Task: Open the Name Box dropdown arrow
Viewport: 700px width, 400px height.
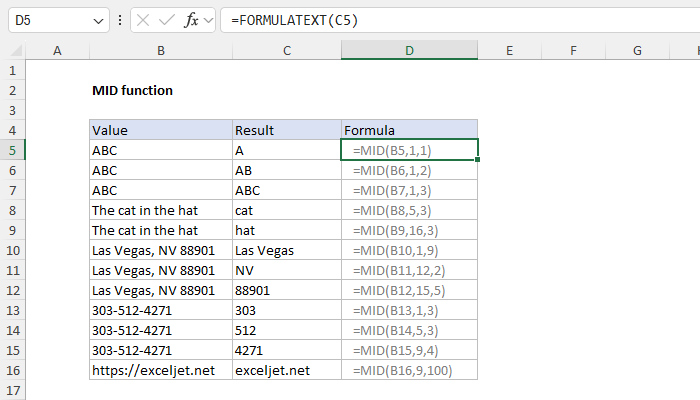Action: click(98, 21)
